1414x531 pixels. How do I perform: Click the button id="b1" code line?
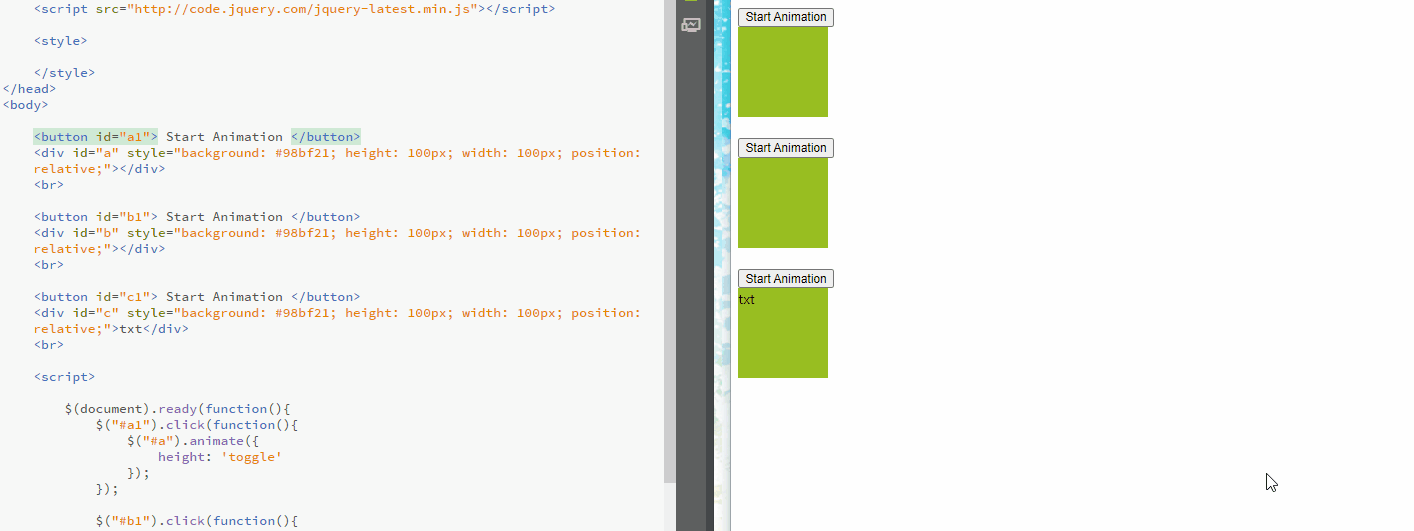(x=197, y=217)
